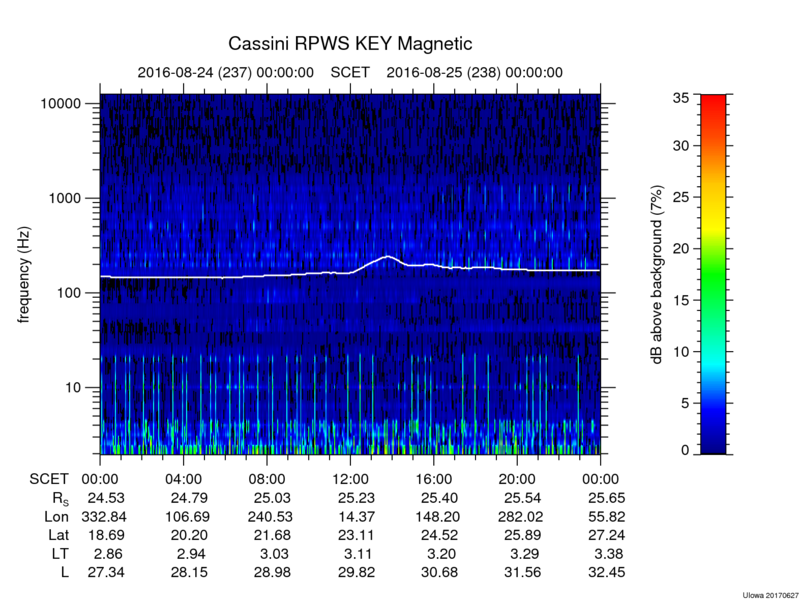The height and width of the screenshot is (600, 800).
Task: Select the start date '2016-08-24 (237) 00:00:00'
Action: pos(226,72)
